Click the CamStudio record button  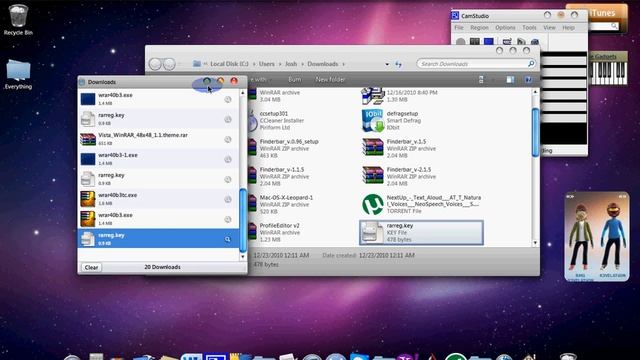[x=460, y=42]
